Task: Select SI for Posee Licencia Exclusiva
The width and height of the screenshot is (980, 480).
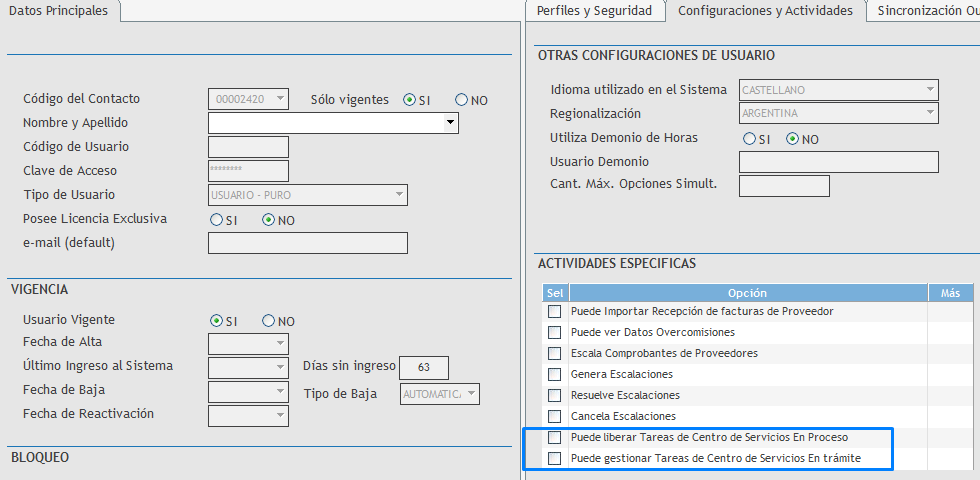Action: click(x=216, y=220)
